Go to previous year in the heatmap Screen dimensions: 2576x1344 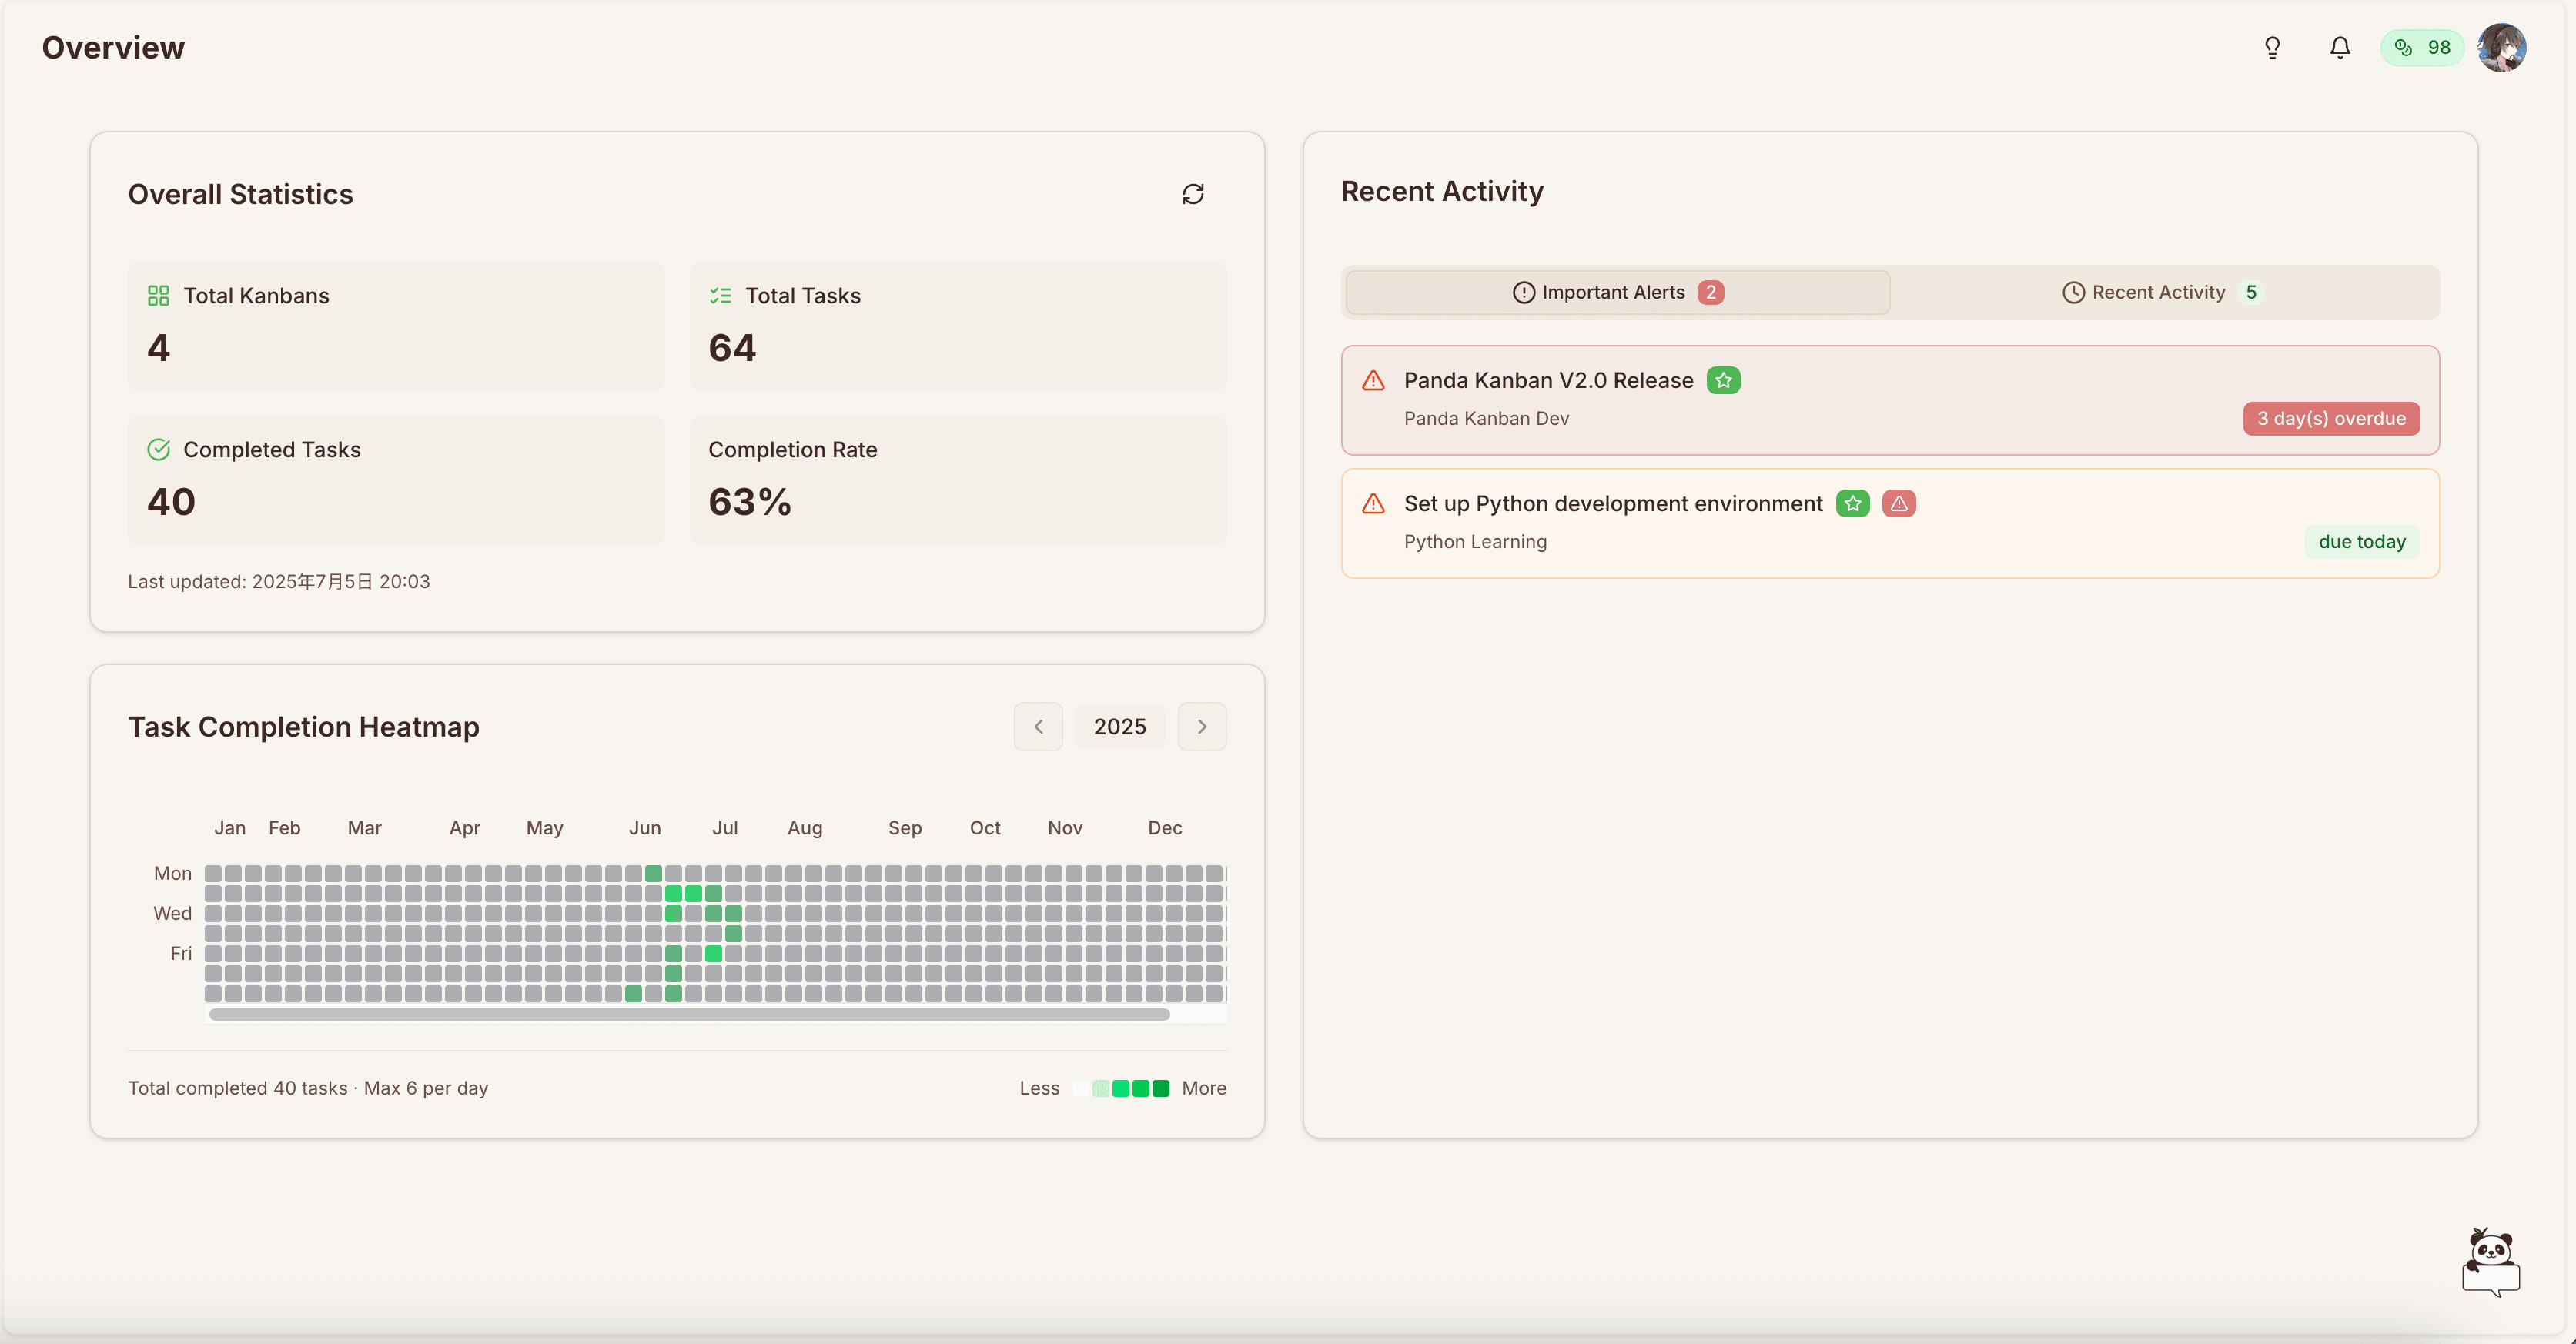coord(1038,726)
